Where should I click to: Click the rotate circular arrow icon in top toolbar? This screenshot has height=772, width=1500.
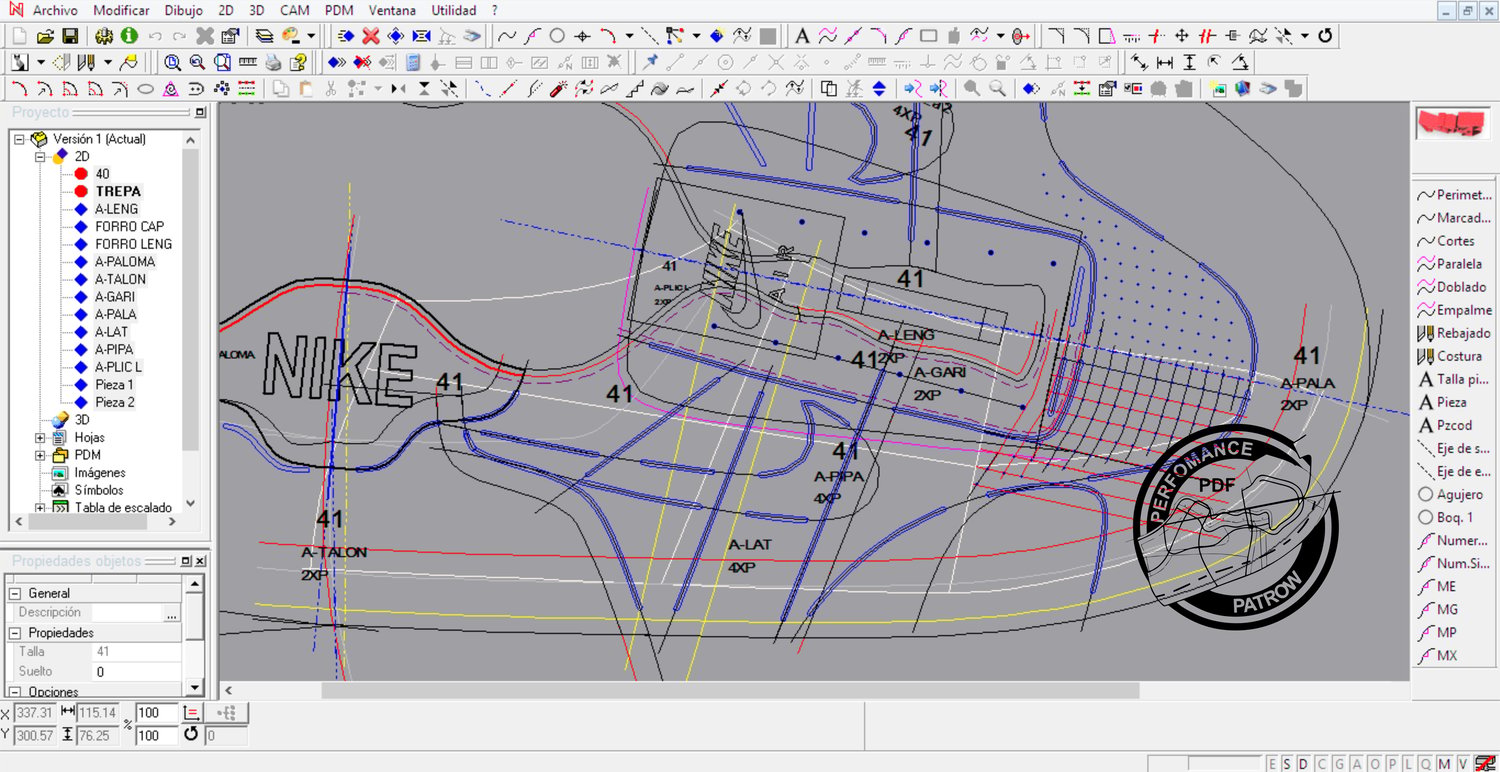(1326, 36)
